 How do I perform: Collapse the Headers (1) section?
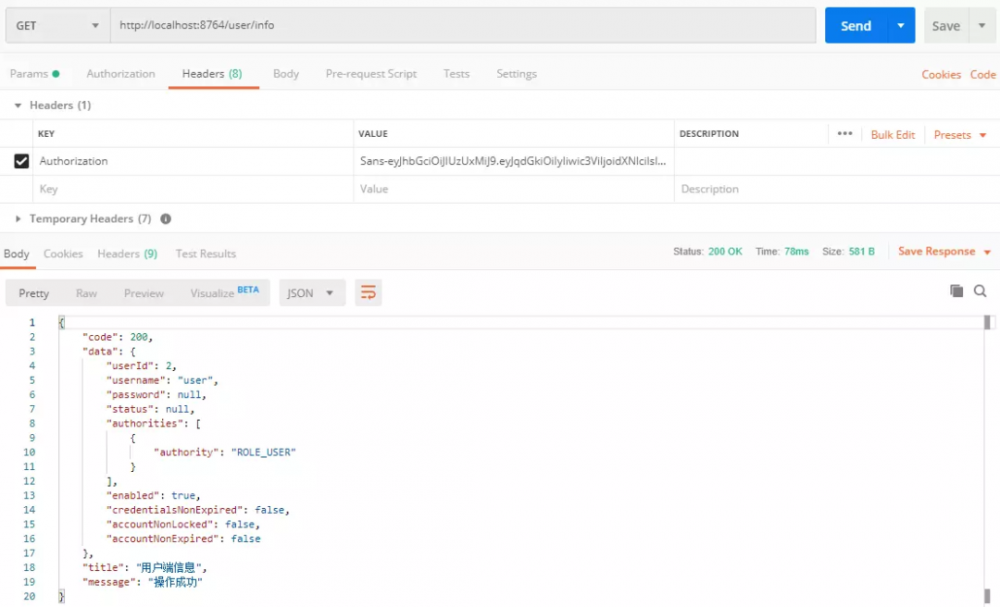[18, 105]
